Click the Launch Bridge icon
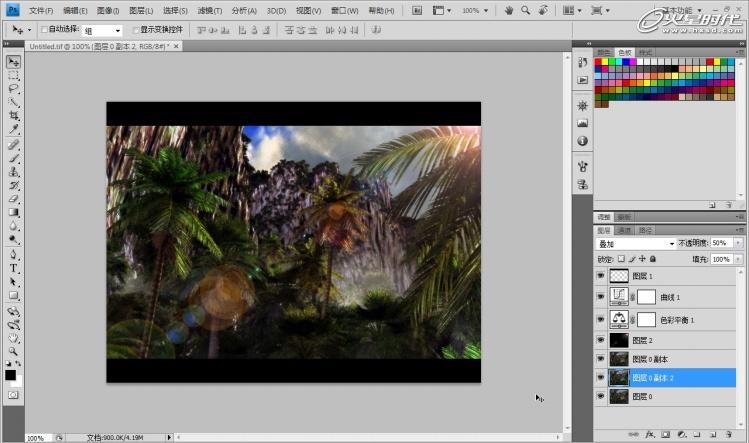Screen dimensions: 749x443 (x=417, y=10)
